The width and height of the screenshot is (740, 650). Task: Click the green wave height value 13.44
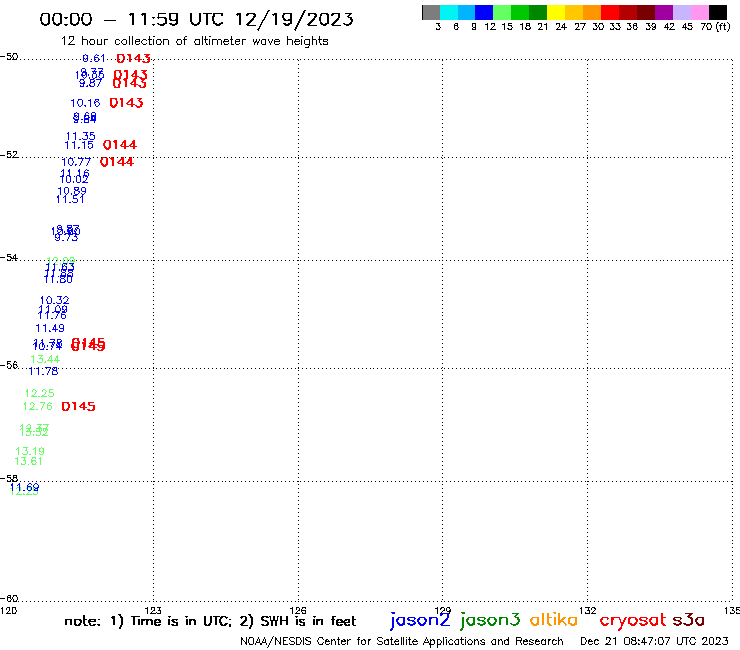pyautogui.click(x=45, y=359)
